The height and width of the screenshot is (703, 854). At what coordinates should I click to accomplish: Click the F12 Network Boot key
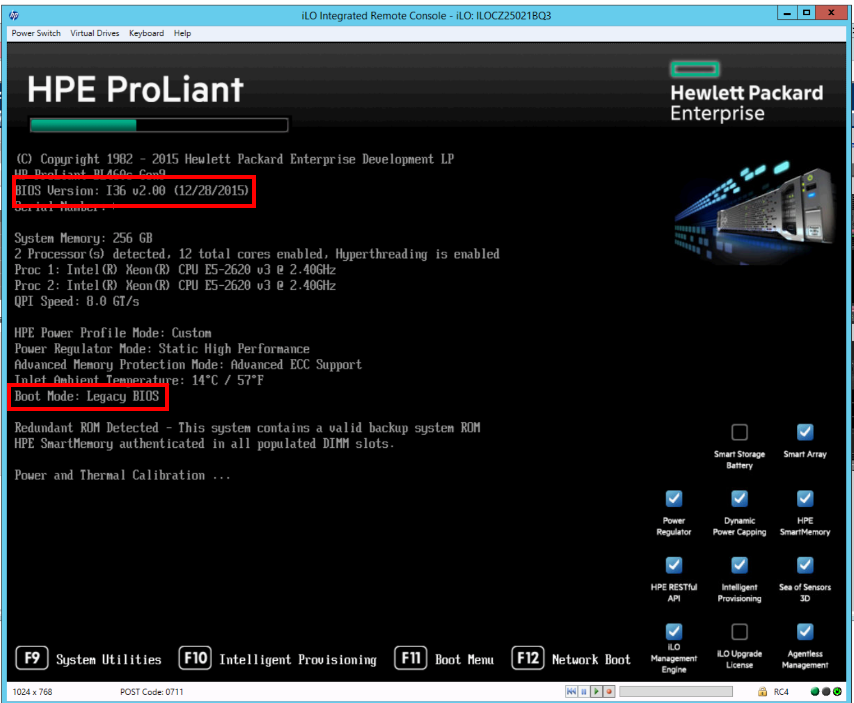click(x=528, y=658)
